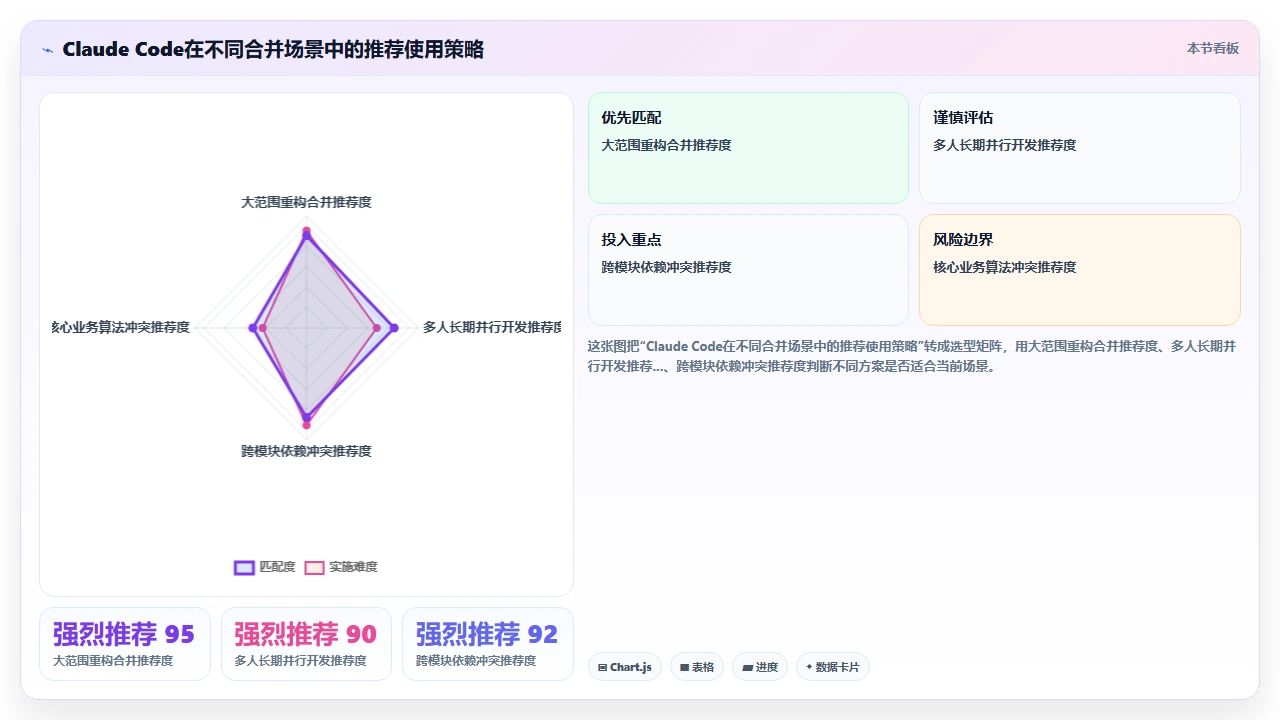Click the purple 匹配度 legend swatch

(244, 567)
